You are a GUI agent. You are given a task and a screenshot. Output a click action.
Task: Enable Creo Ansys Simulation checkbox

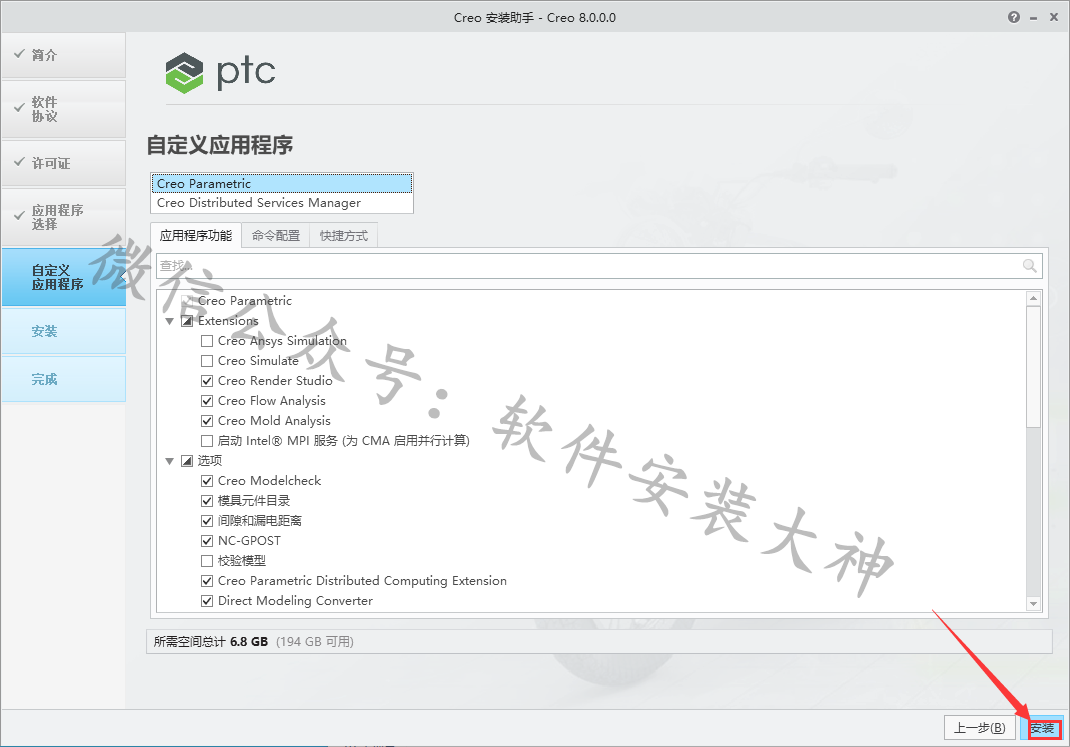(207, 341)
